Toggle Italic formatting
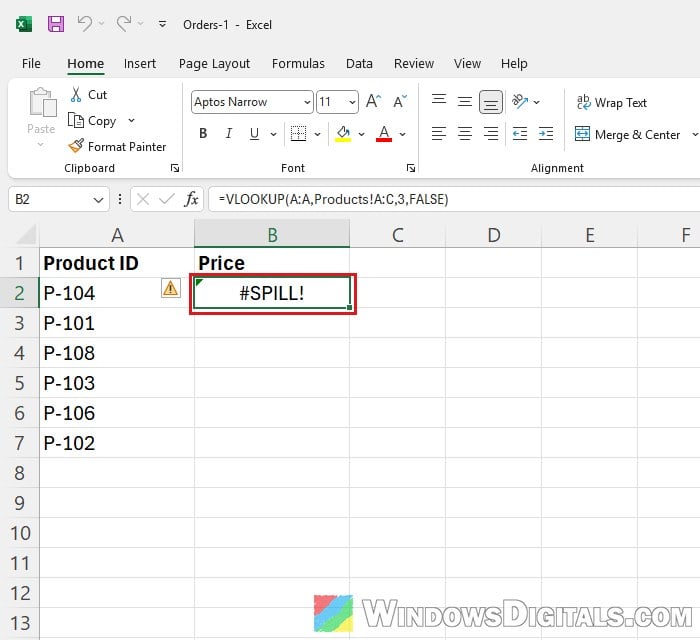Viewport: 700px width, 640px height. 229,133
